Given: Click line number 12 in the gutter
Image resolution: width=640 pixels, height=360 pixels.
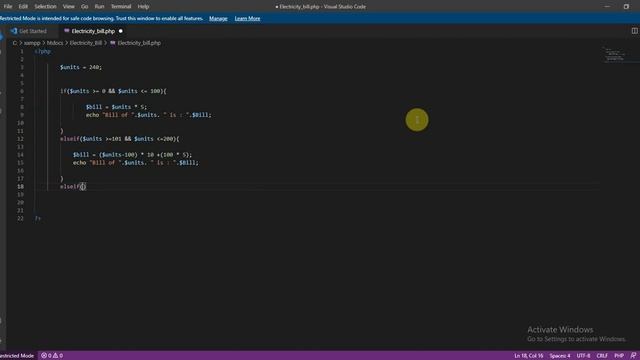Looking at the screenshot, I should tap(20, 139).
